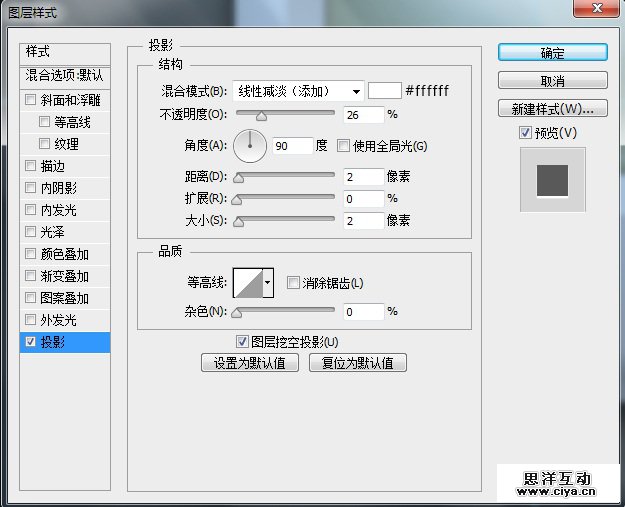
Task: Select the 内阴影 effect entry
Action: (x=58, y=188)
